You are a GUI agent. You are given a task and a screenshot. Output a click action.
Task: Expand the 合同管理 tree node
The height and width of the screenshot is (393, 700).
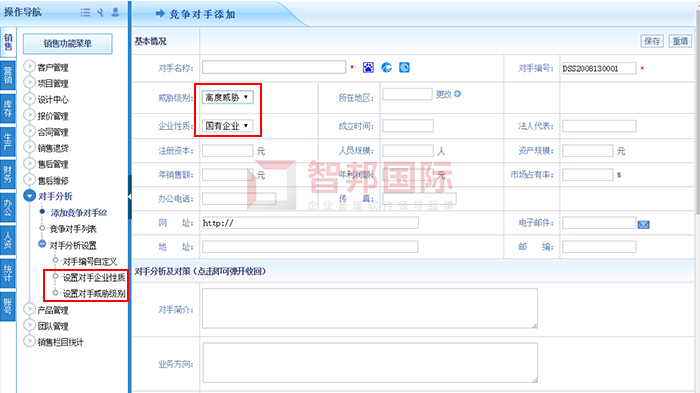point(29,131)
